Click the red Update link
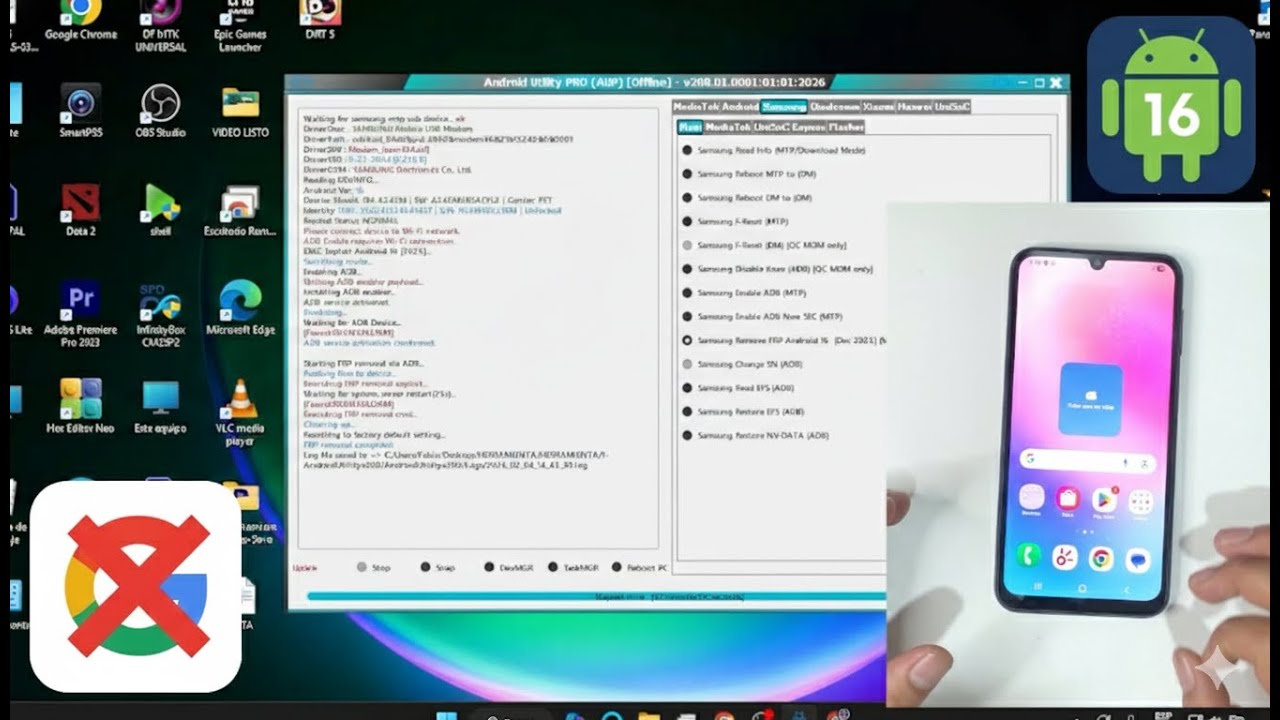The image size is (1280, 720). (304, 567)
